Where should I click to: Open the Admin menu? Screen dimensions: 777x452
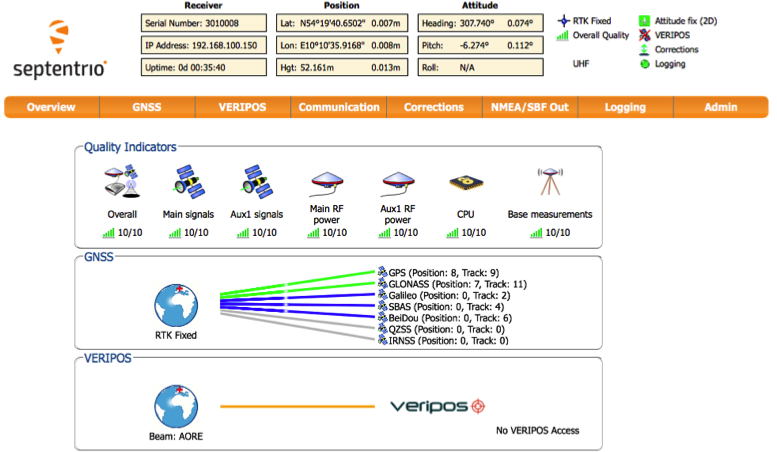[x=720, y=108]
